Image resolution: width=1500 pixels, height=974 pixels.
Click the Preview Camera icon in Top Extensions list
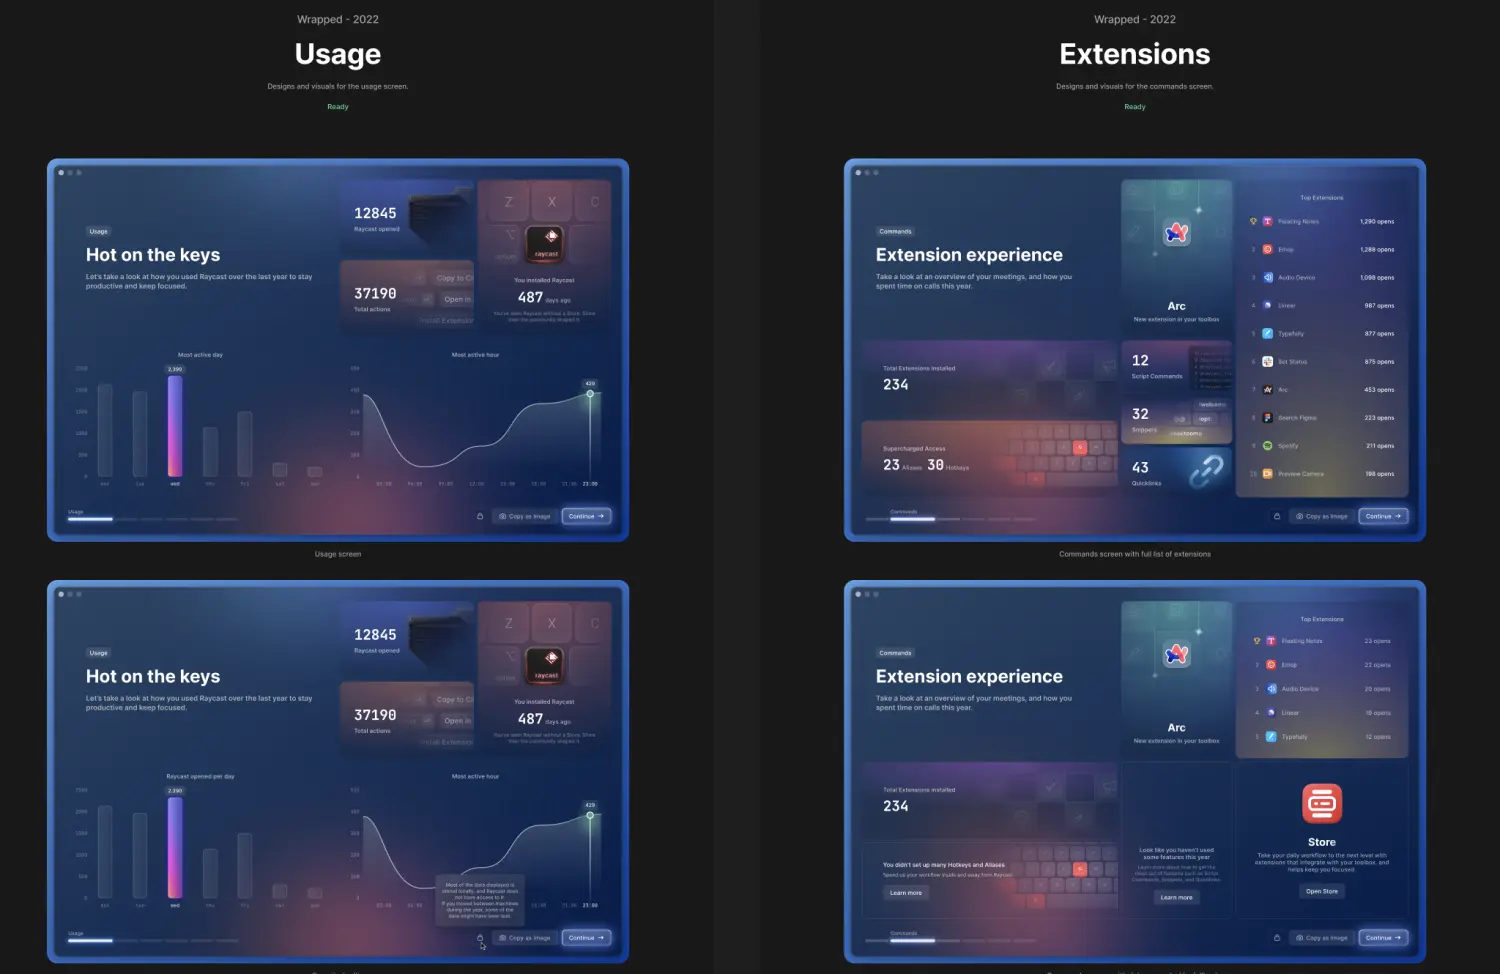point(1267,474)
